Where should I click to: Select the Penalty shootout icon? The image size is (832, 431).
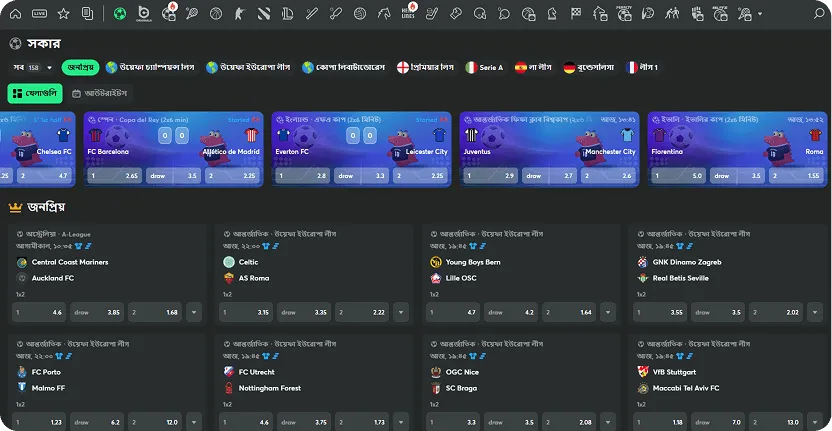(x=624, y=14)
